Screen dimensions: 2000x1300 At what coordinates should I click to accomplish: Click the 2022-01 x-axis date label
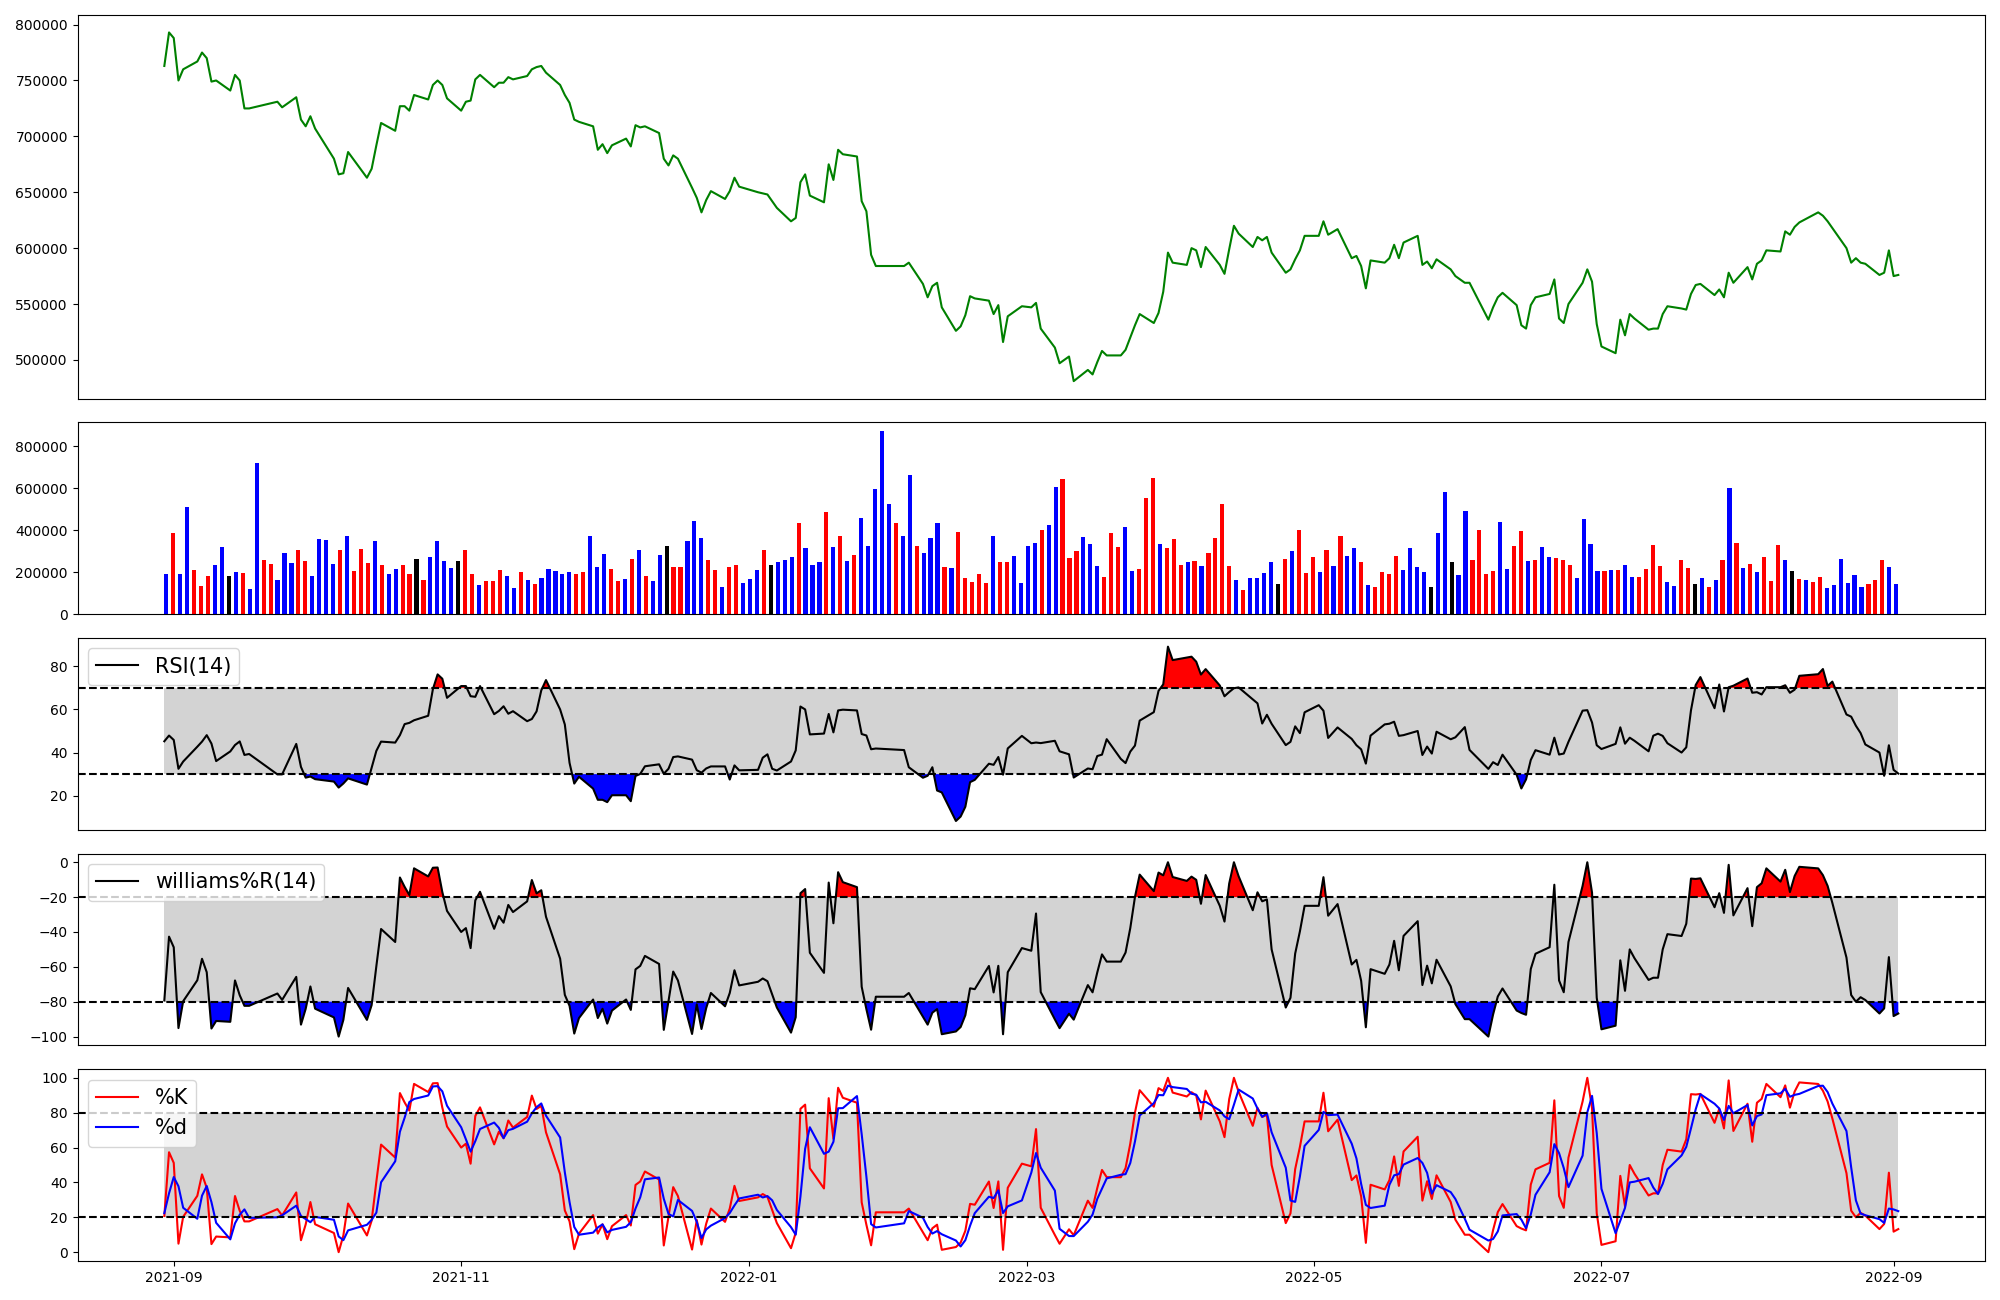click(748, 1277)
